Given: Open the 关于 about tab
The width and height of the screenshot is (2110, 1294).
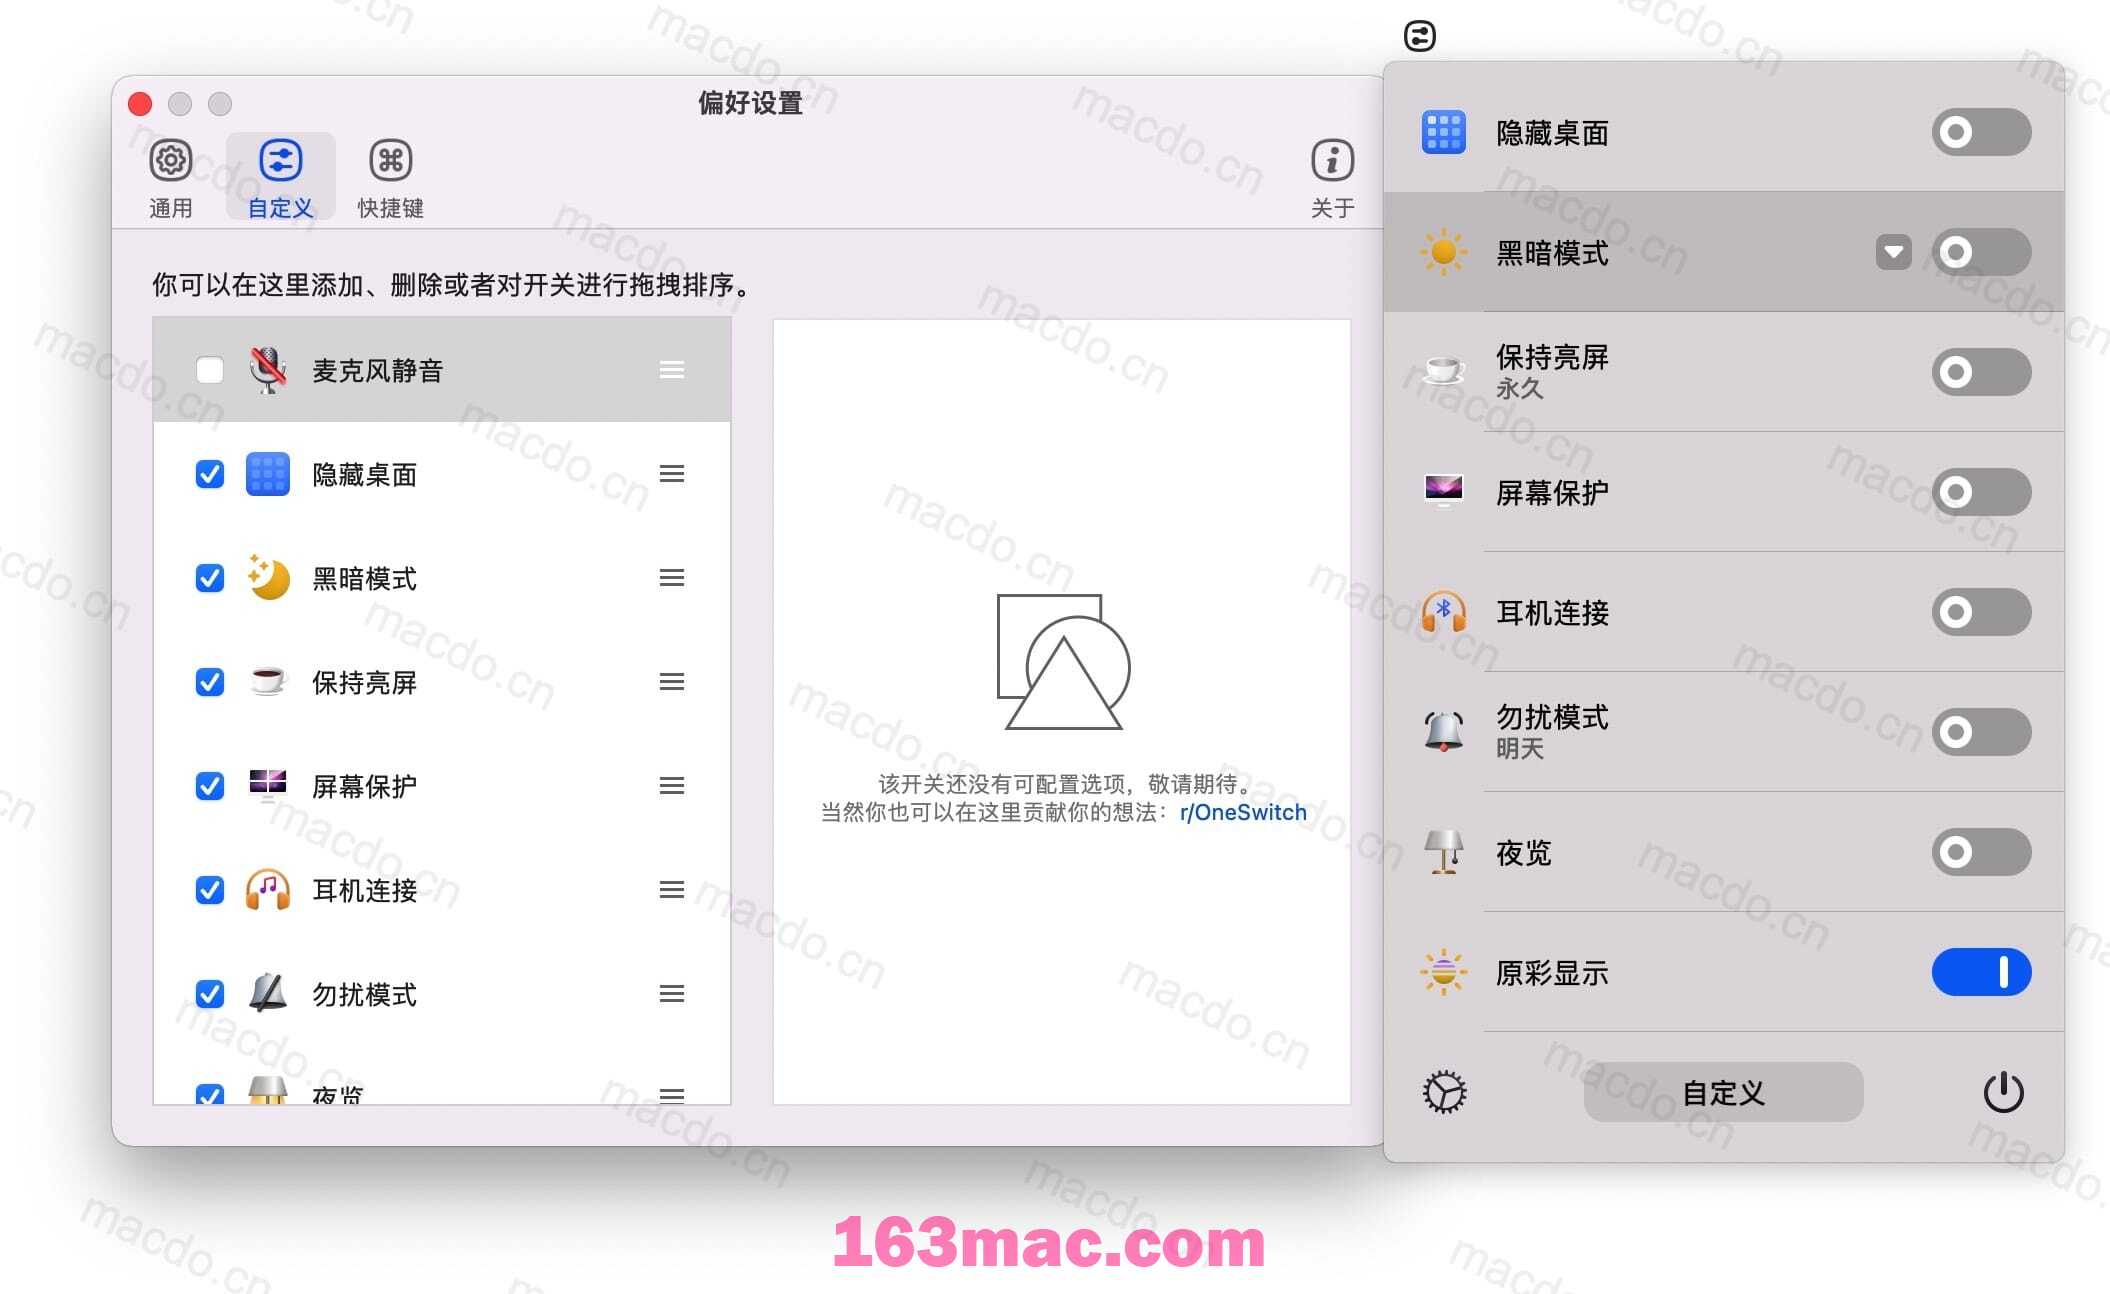Looking at the screenshot, I should [1332, 178].
